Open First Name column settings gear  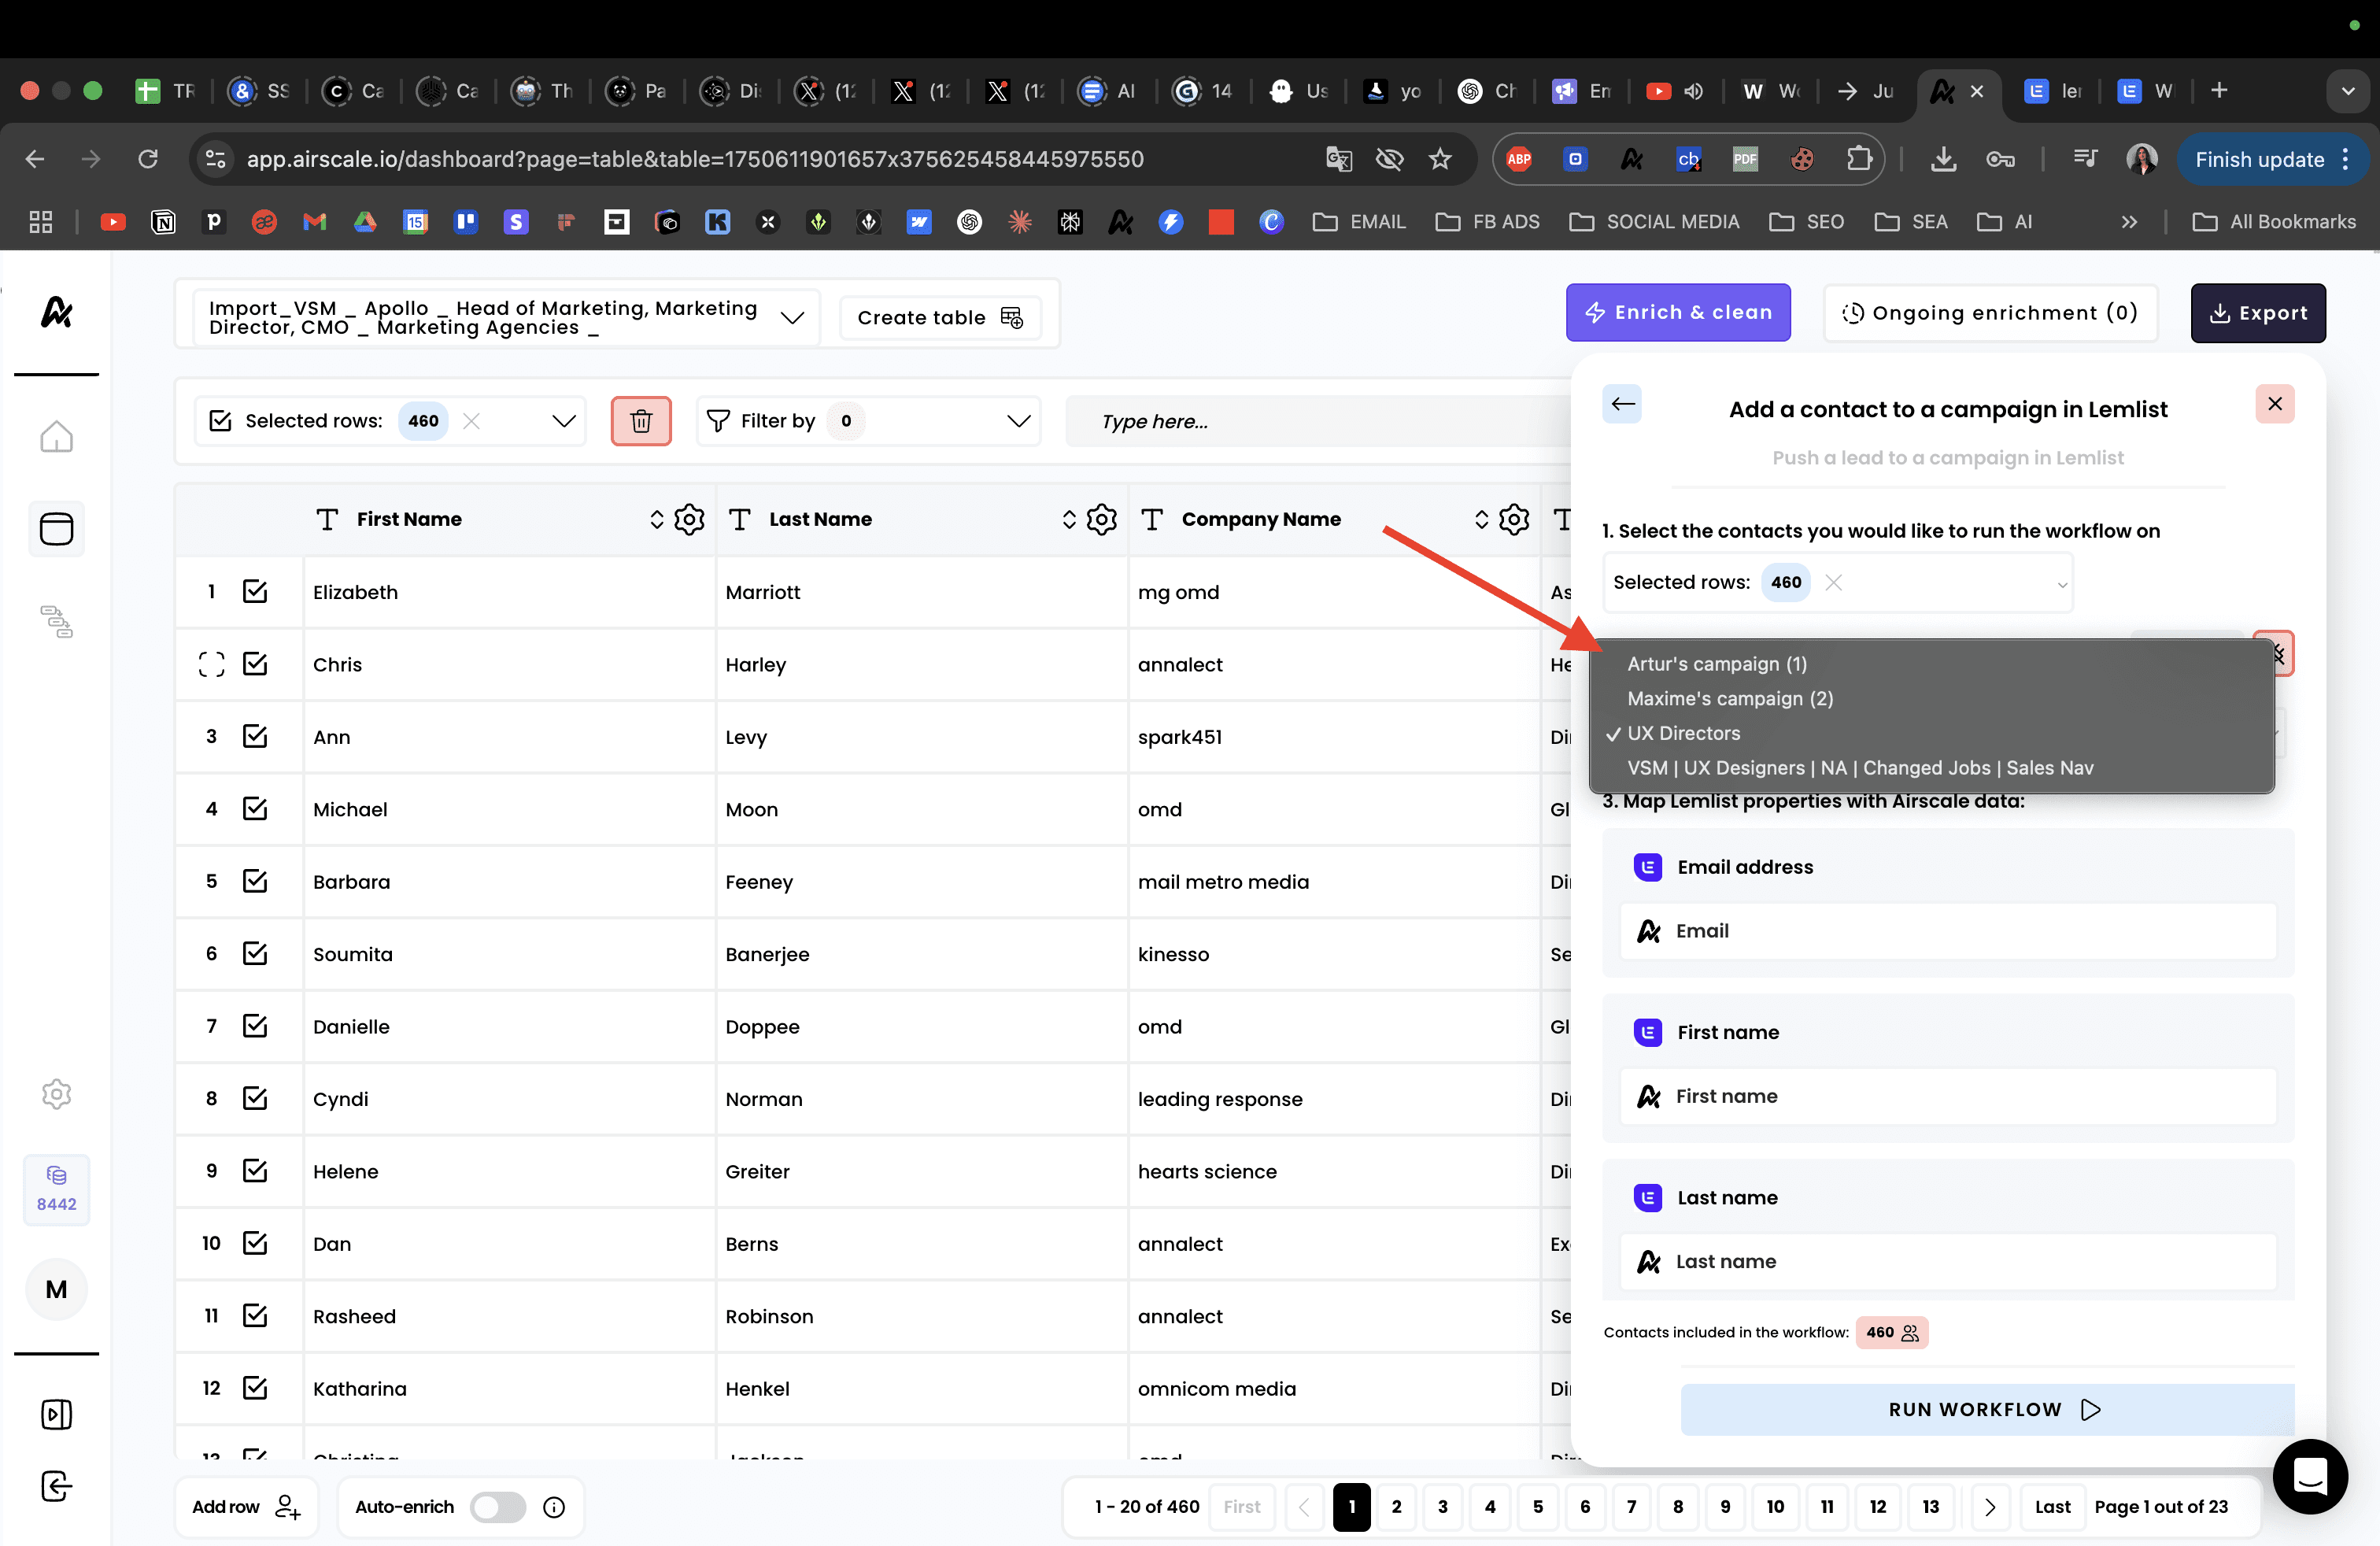[x=689, y=519]
